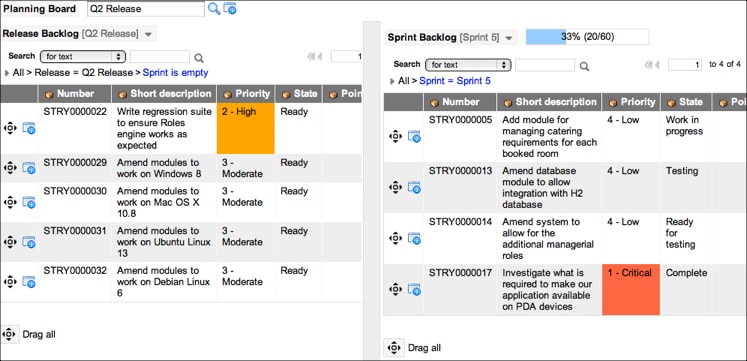Viewport: 747px width, 361px height.
Task: Click drag handle for STRY0000017
Action: click(x=395, y=290)
